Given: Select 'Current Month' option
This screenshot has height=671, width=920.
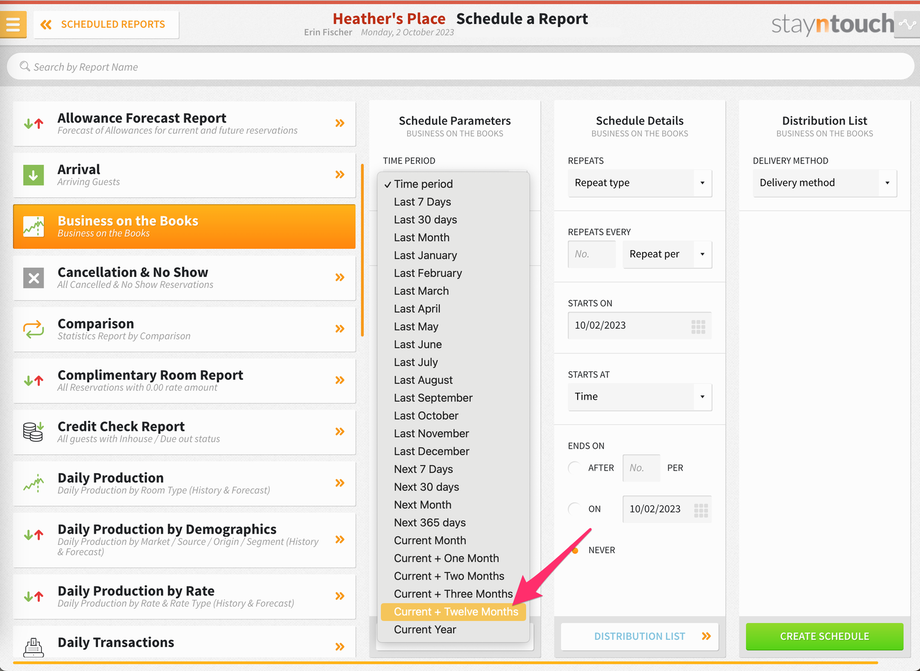Looking at the screenshot, I should 454,540.
